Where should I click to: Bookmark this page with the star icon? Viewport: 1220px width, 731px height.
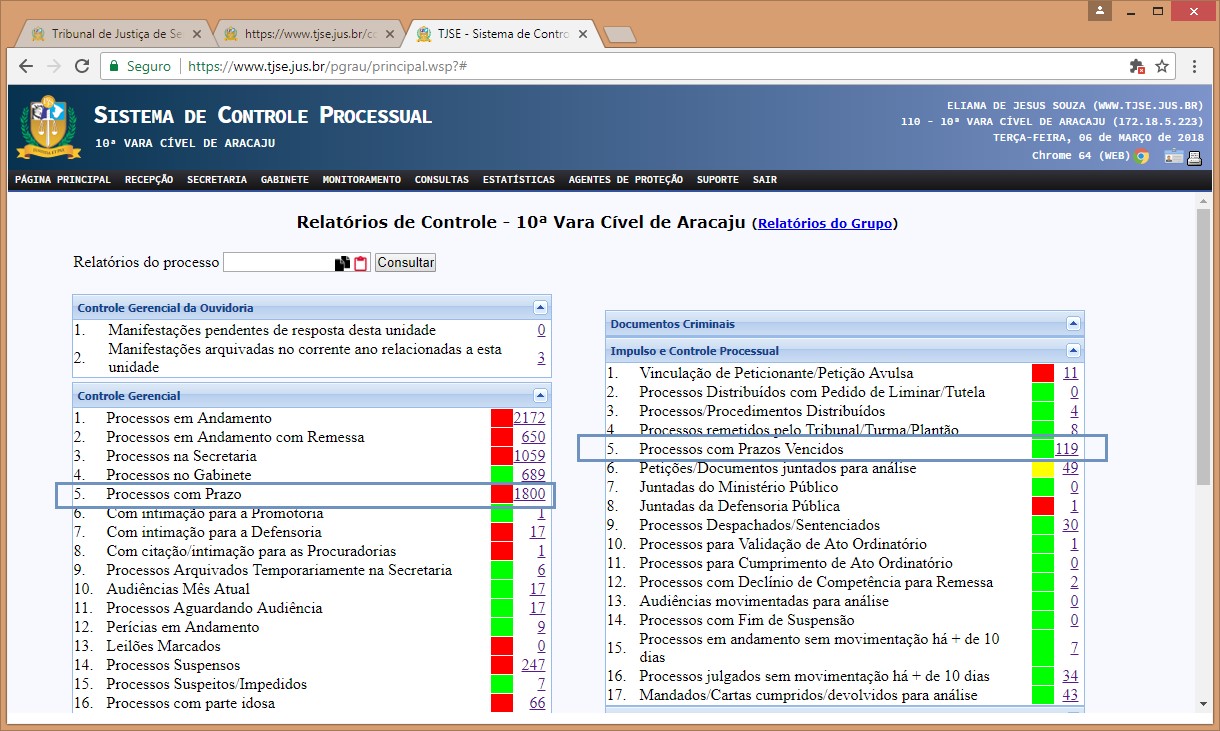point(1162,66)
